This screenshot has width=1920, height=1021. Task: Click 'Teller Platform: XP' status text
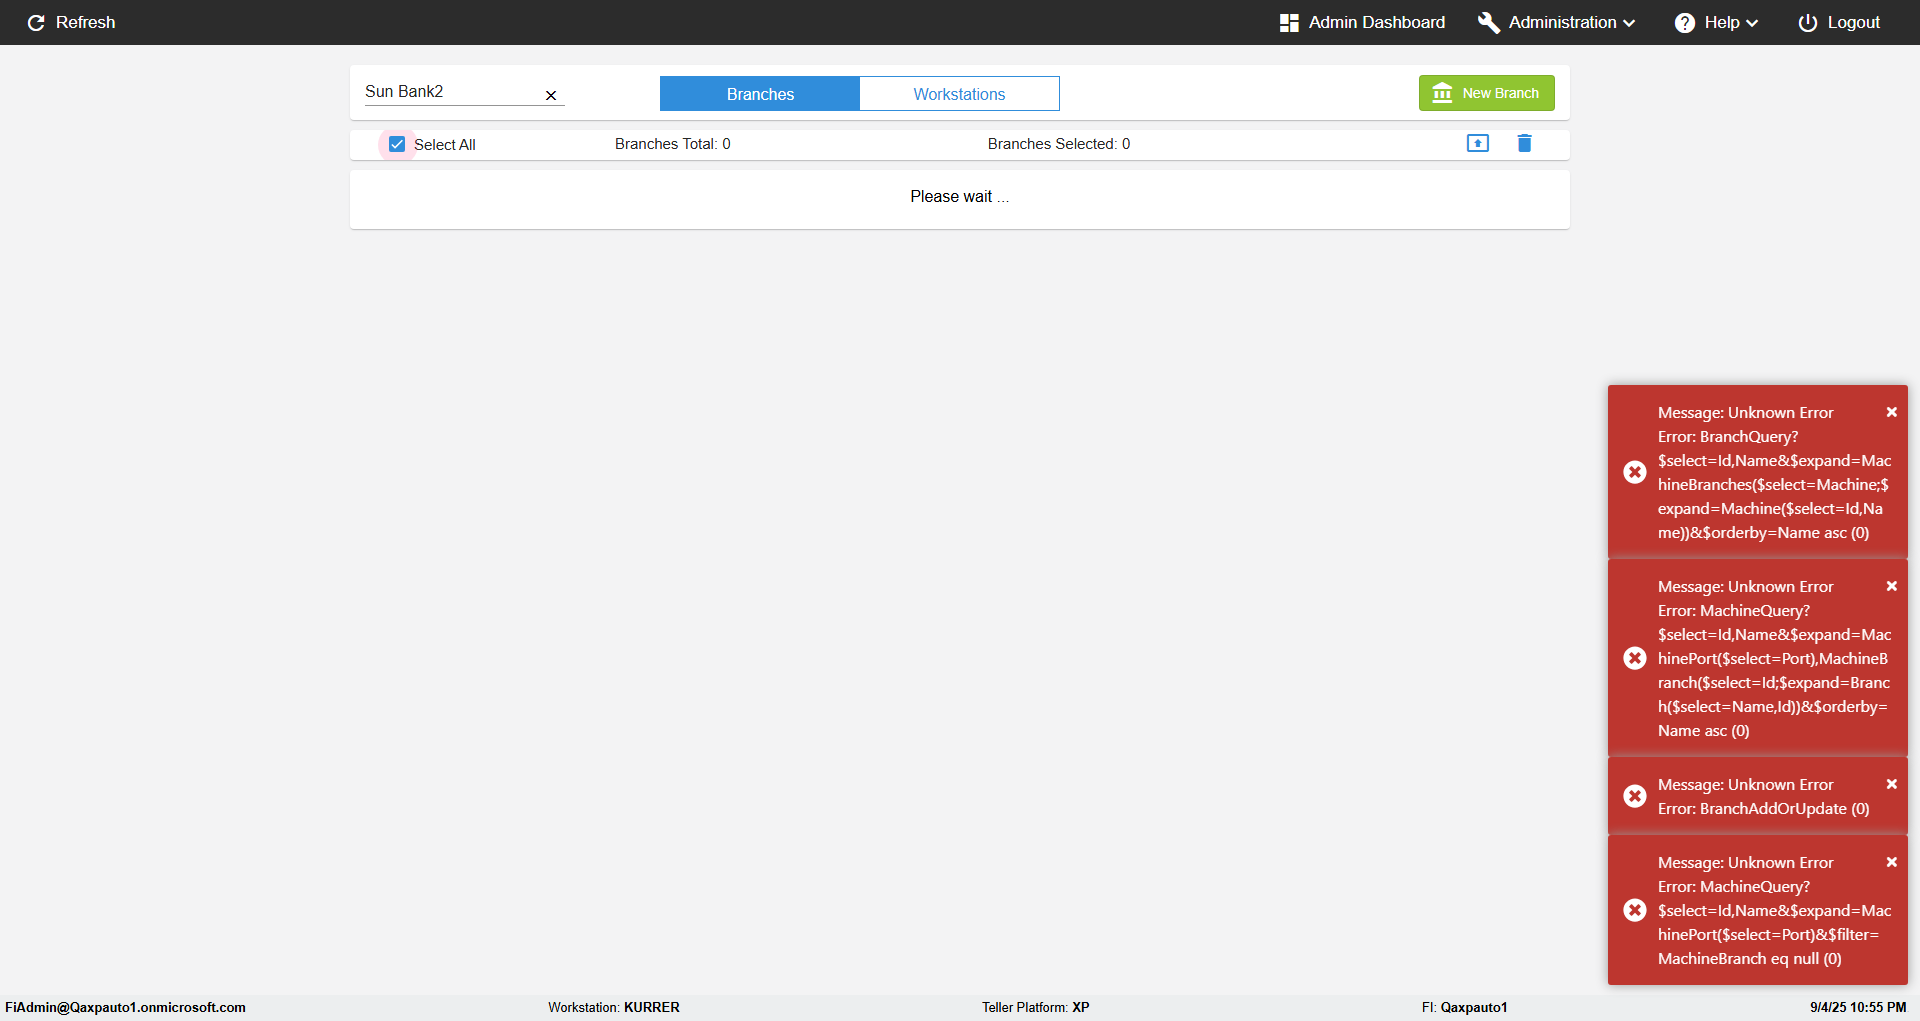(x=1036, y=1007)
